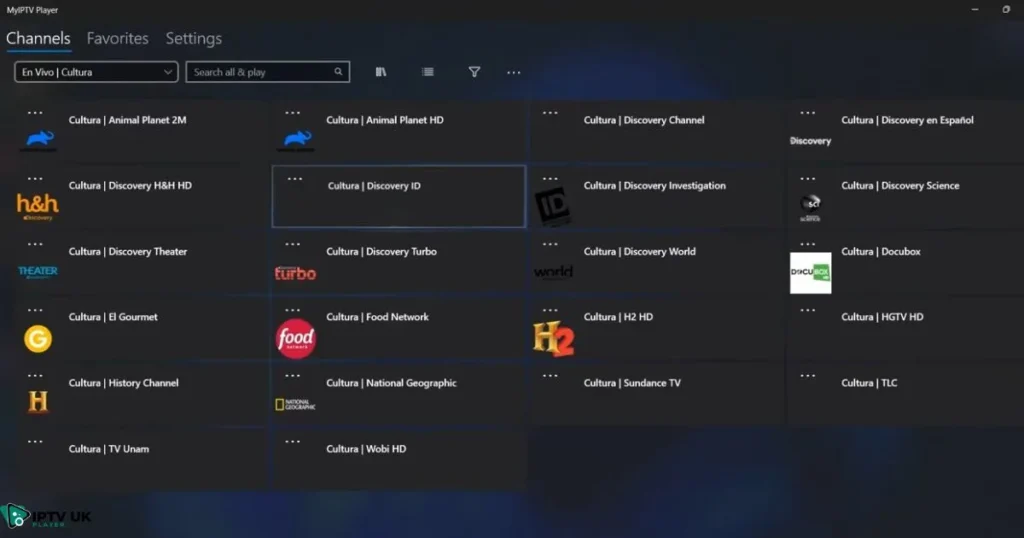Viewport: 1024px width, 538px height.
Task: Open the filter funnel icon
Action: point(475,72)
